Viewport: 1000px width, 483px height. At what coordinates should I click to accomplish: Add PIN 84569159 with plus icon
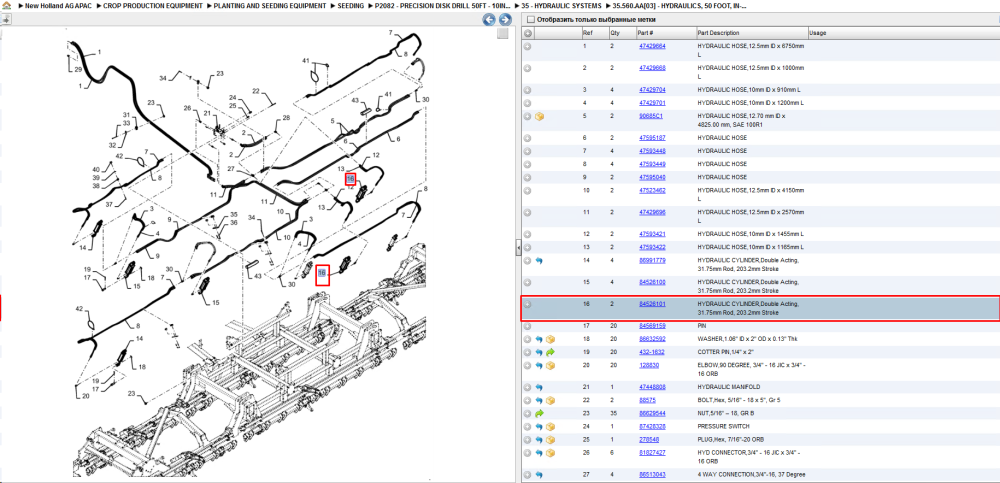pyautogui.click(x=527, y=326)
